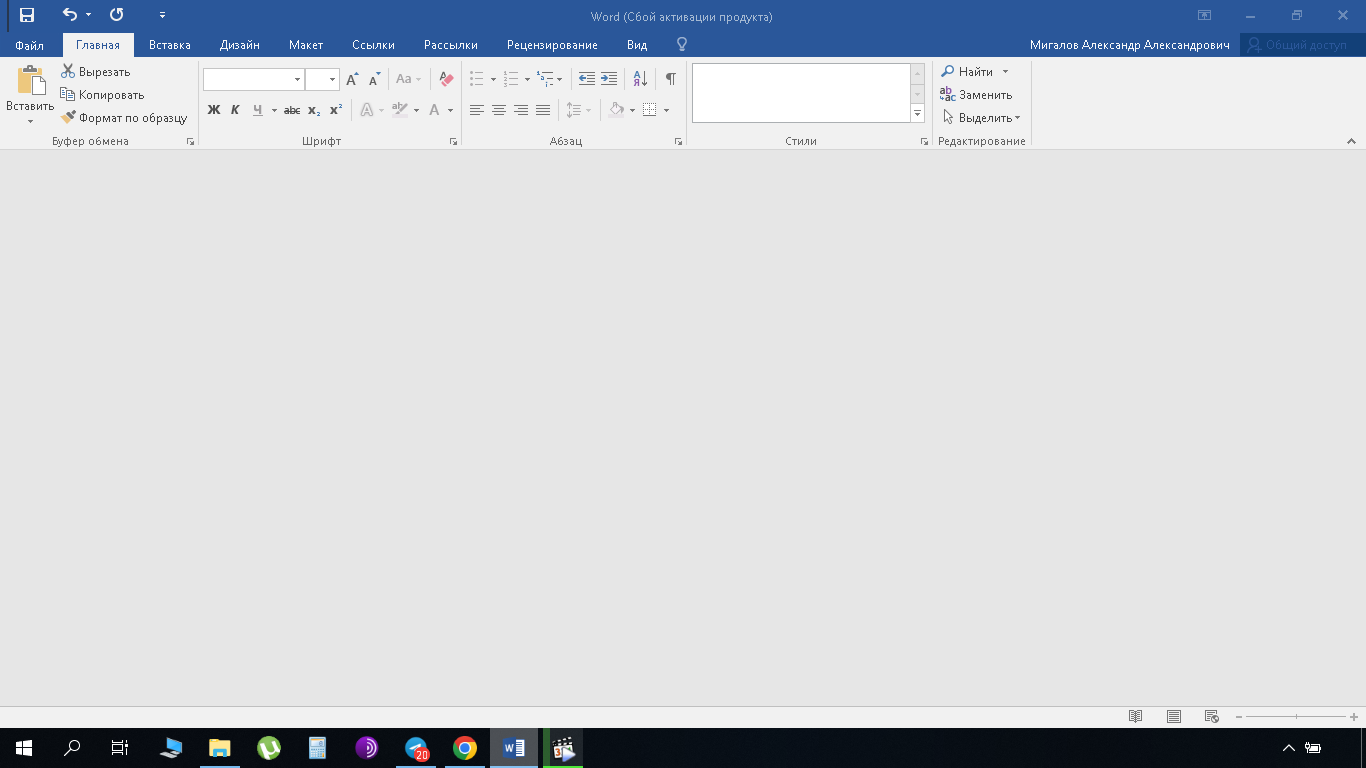Click the Subscript icon

[x=313, y=110]
